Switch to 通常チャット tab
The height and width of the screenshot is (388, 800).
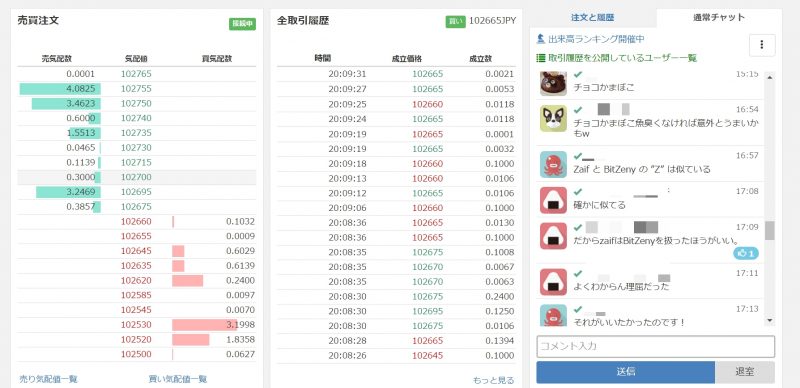coord(719,17)
